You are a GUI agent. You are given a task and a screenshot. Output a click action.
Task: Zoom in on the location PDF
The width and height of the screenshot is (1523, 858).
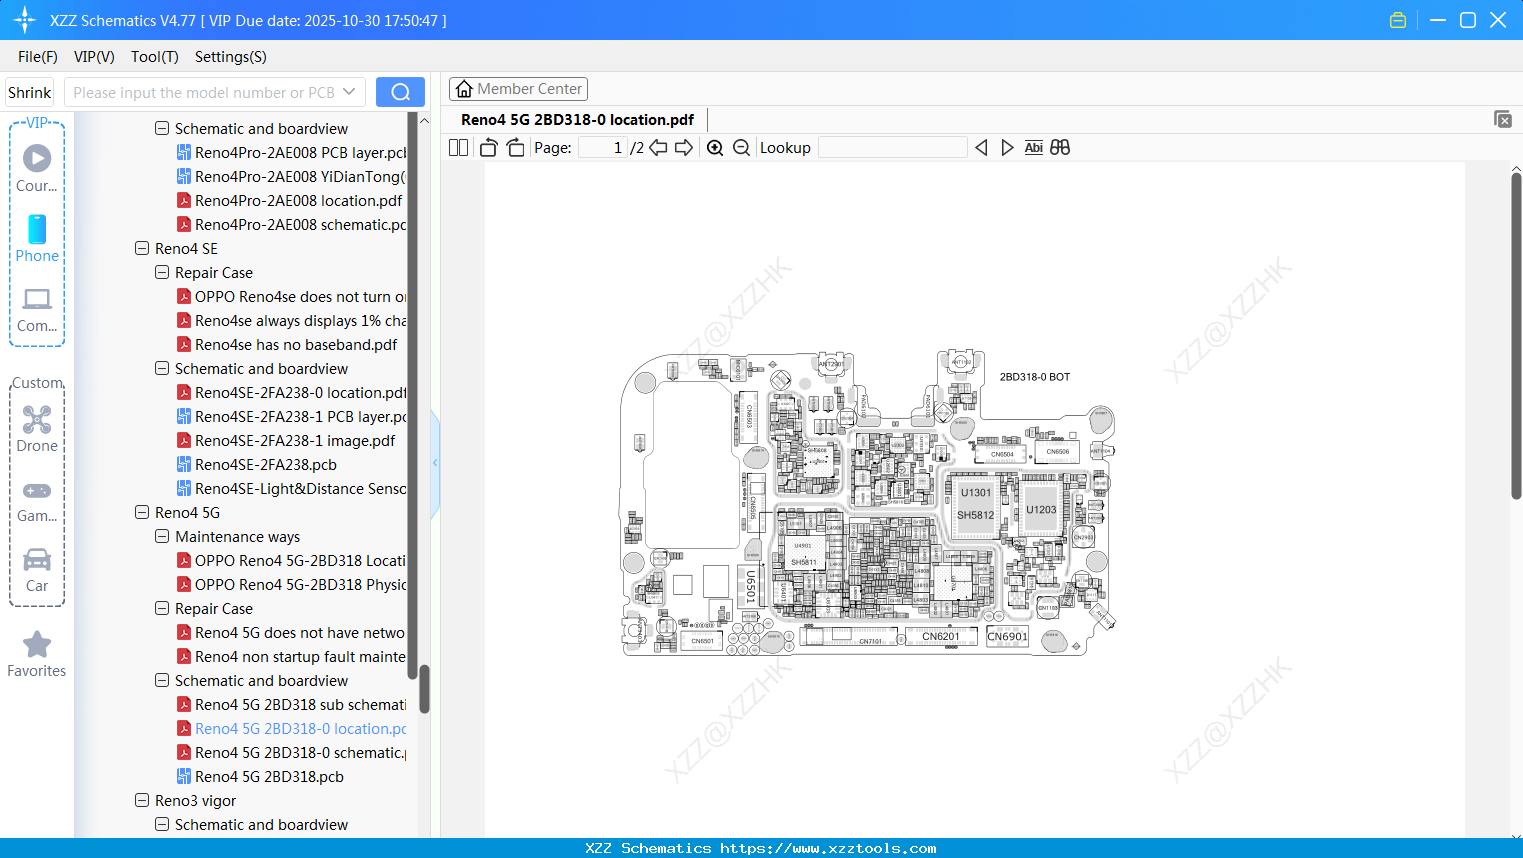[x=715, y=147]
